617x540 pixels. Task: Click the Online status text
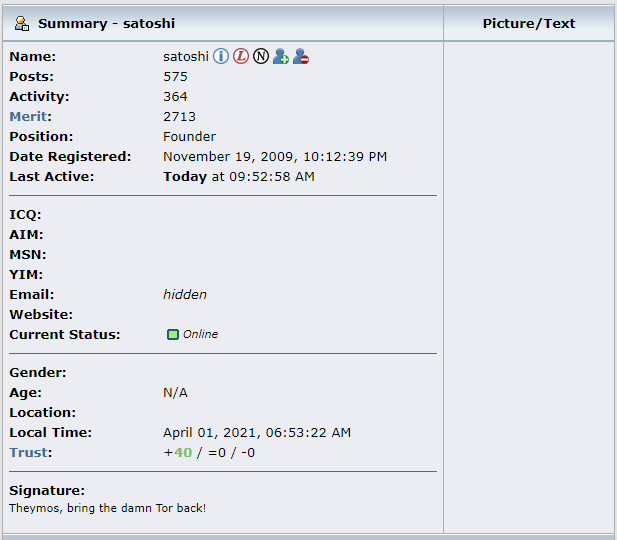tap(200, 334)
